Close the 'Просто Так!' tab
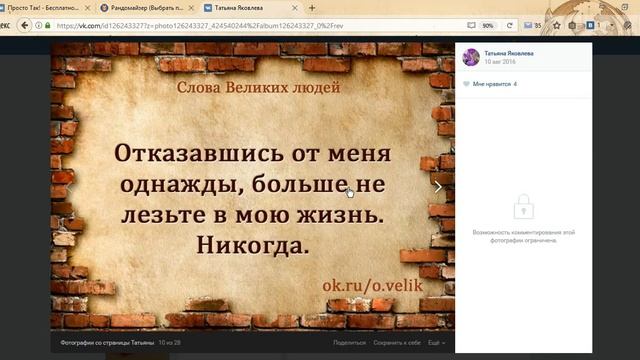 (x=87, y=8)
